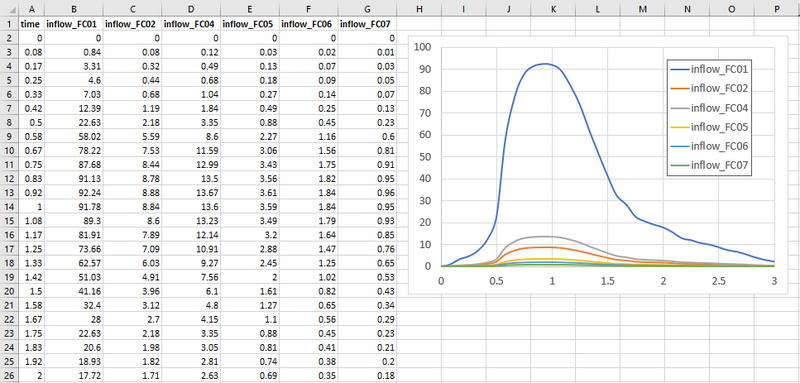Screen dimensions: 800x383
Task: Click inflow_FC07 legend entry in chart
Action: coord(709,165)
